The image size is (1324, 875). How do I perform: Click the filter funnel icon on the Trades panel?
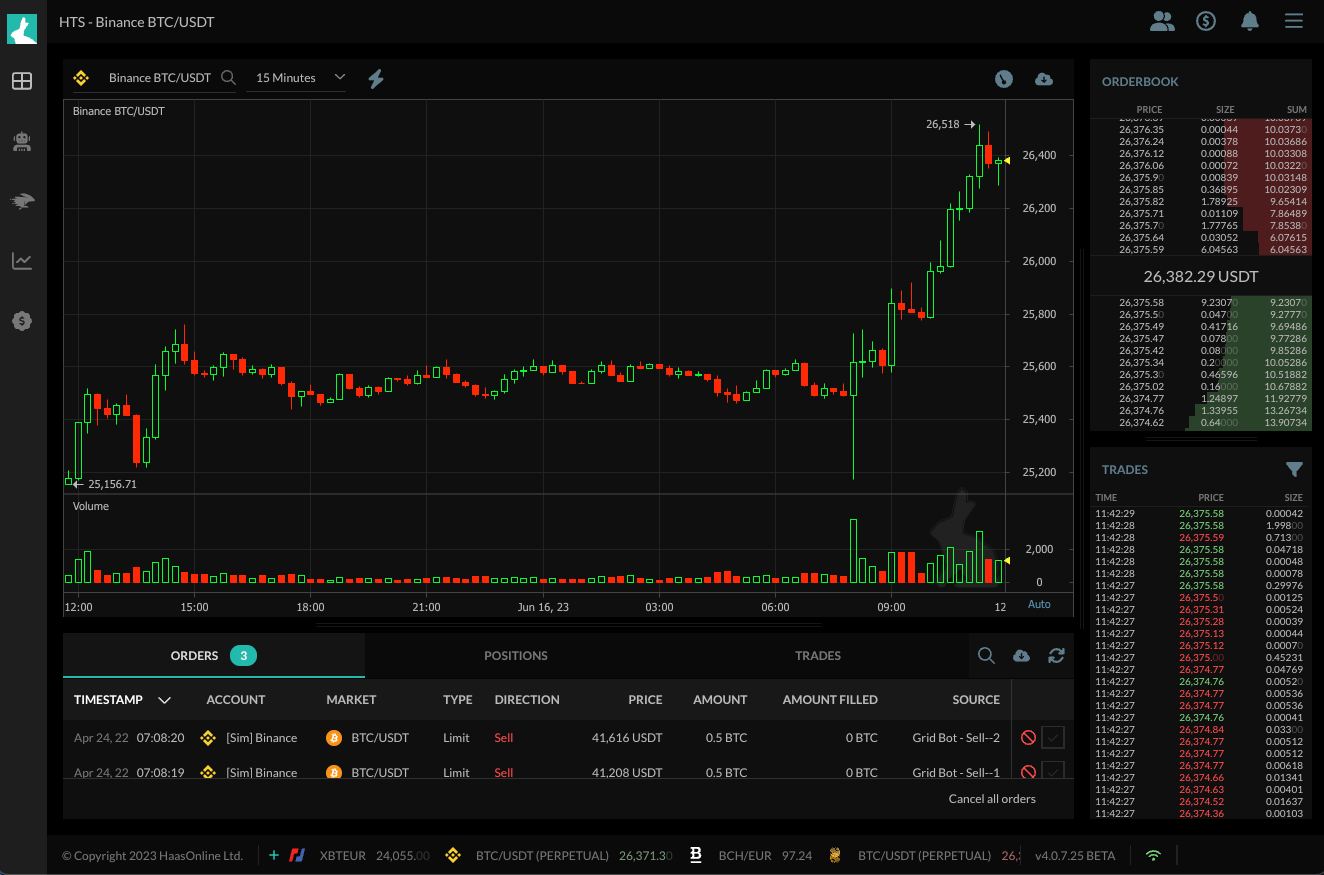tap(1295, 469)
